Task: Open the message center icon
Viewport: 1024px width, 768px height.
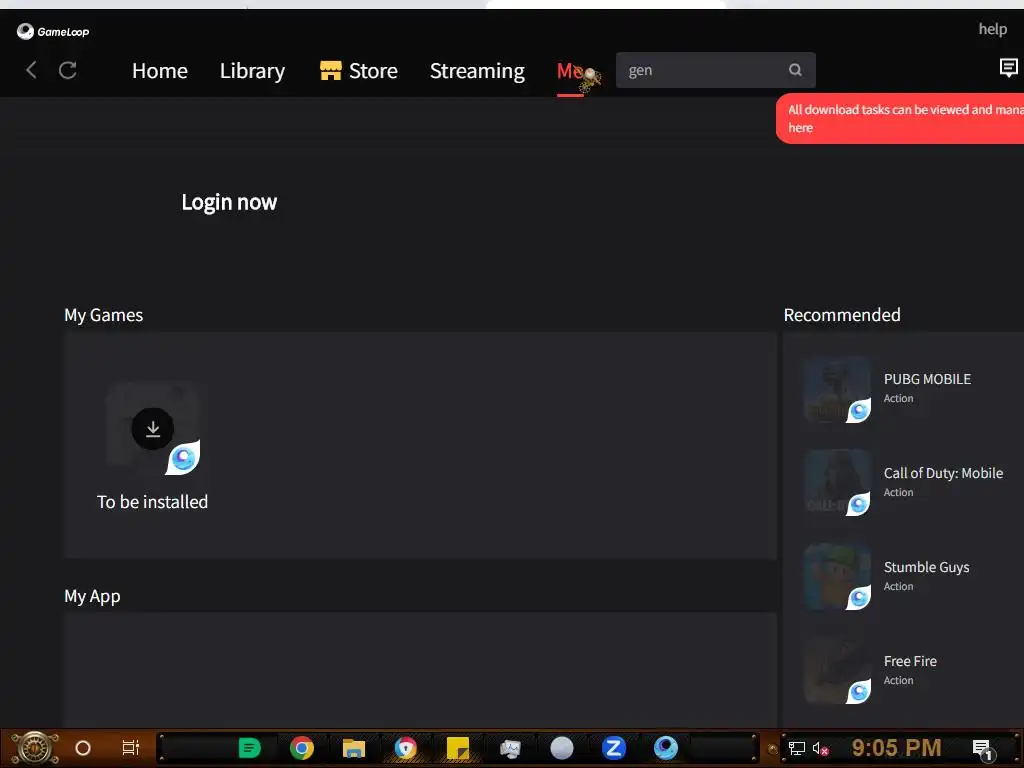Action: click(x=1008, y=67)
